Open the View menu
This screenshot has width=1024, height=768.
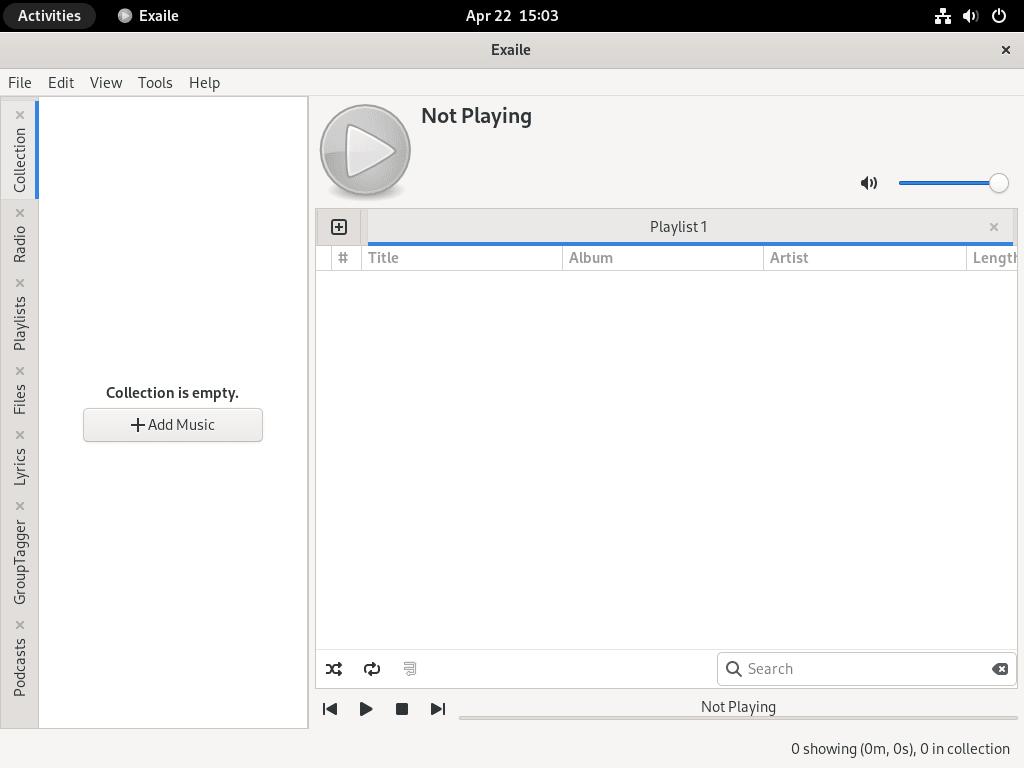106,83
